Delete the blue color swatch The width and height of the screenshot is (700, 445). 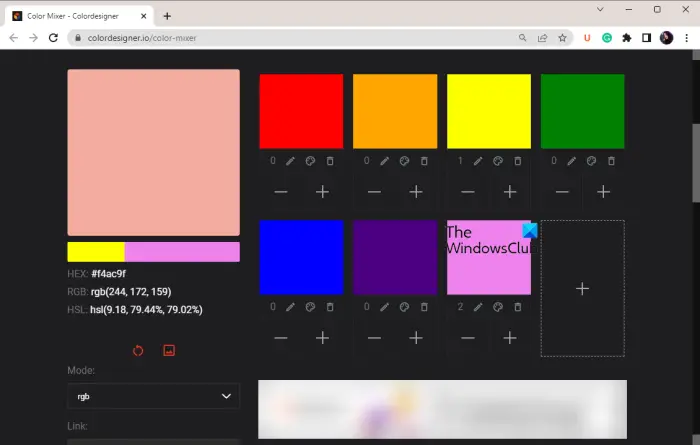tap(330, 307)
